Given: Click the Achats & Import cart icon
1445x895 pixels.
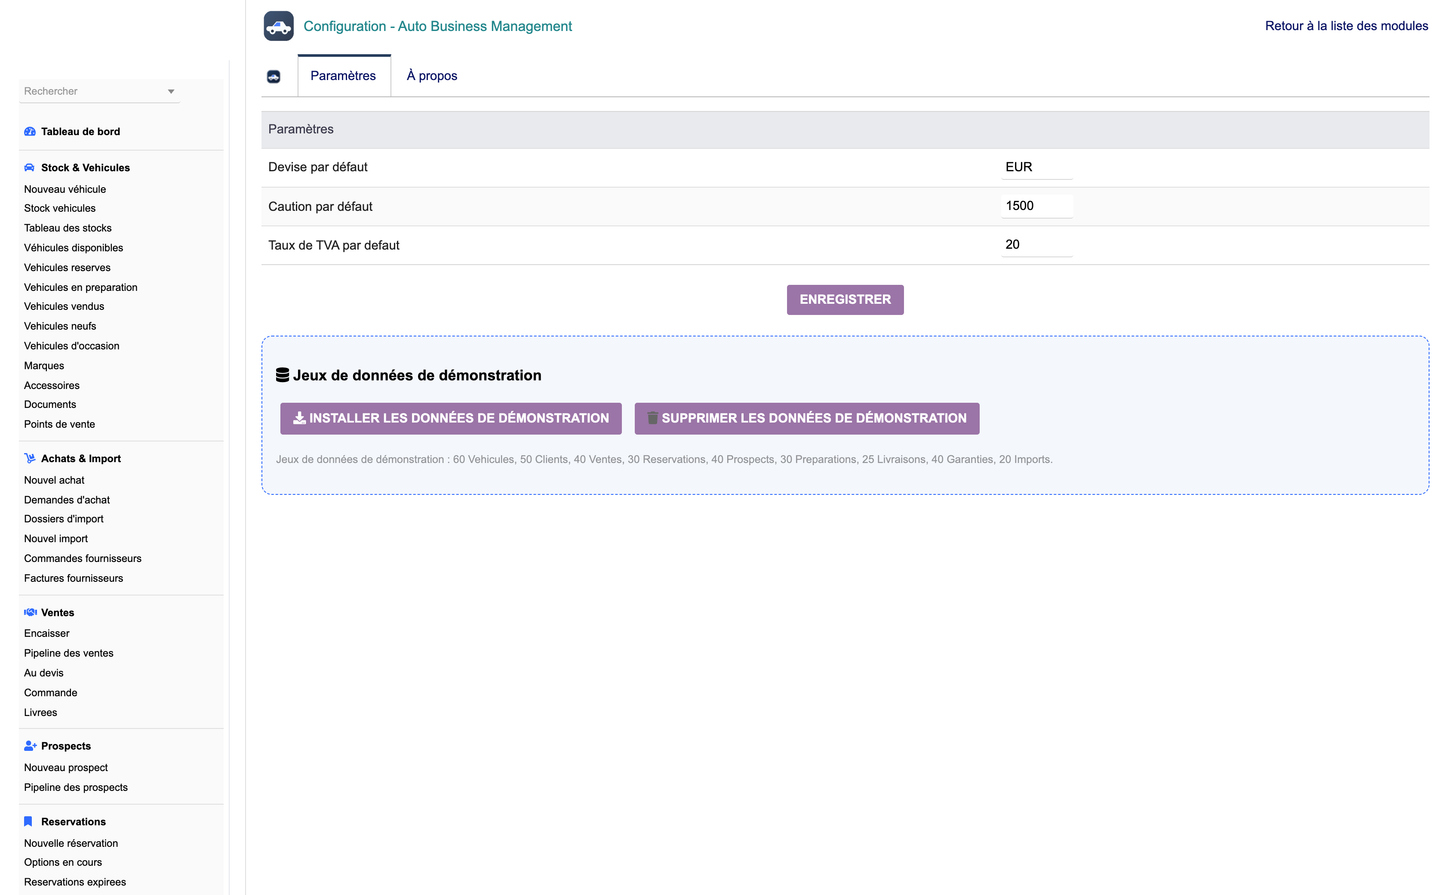Looking at the screenshot, I should coord(30,459).
